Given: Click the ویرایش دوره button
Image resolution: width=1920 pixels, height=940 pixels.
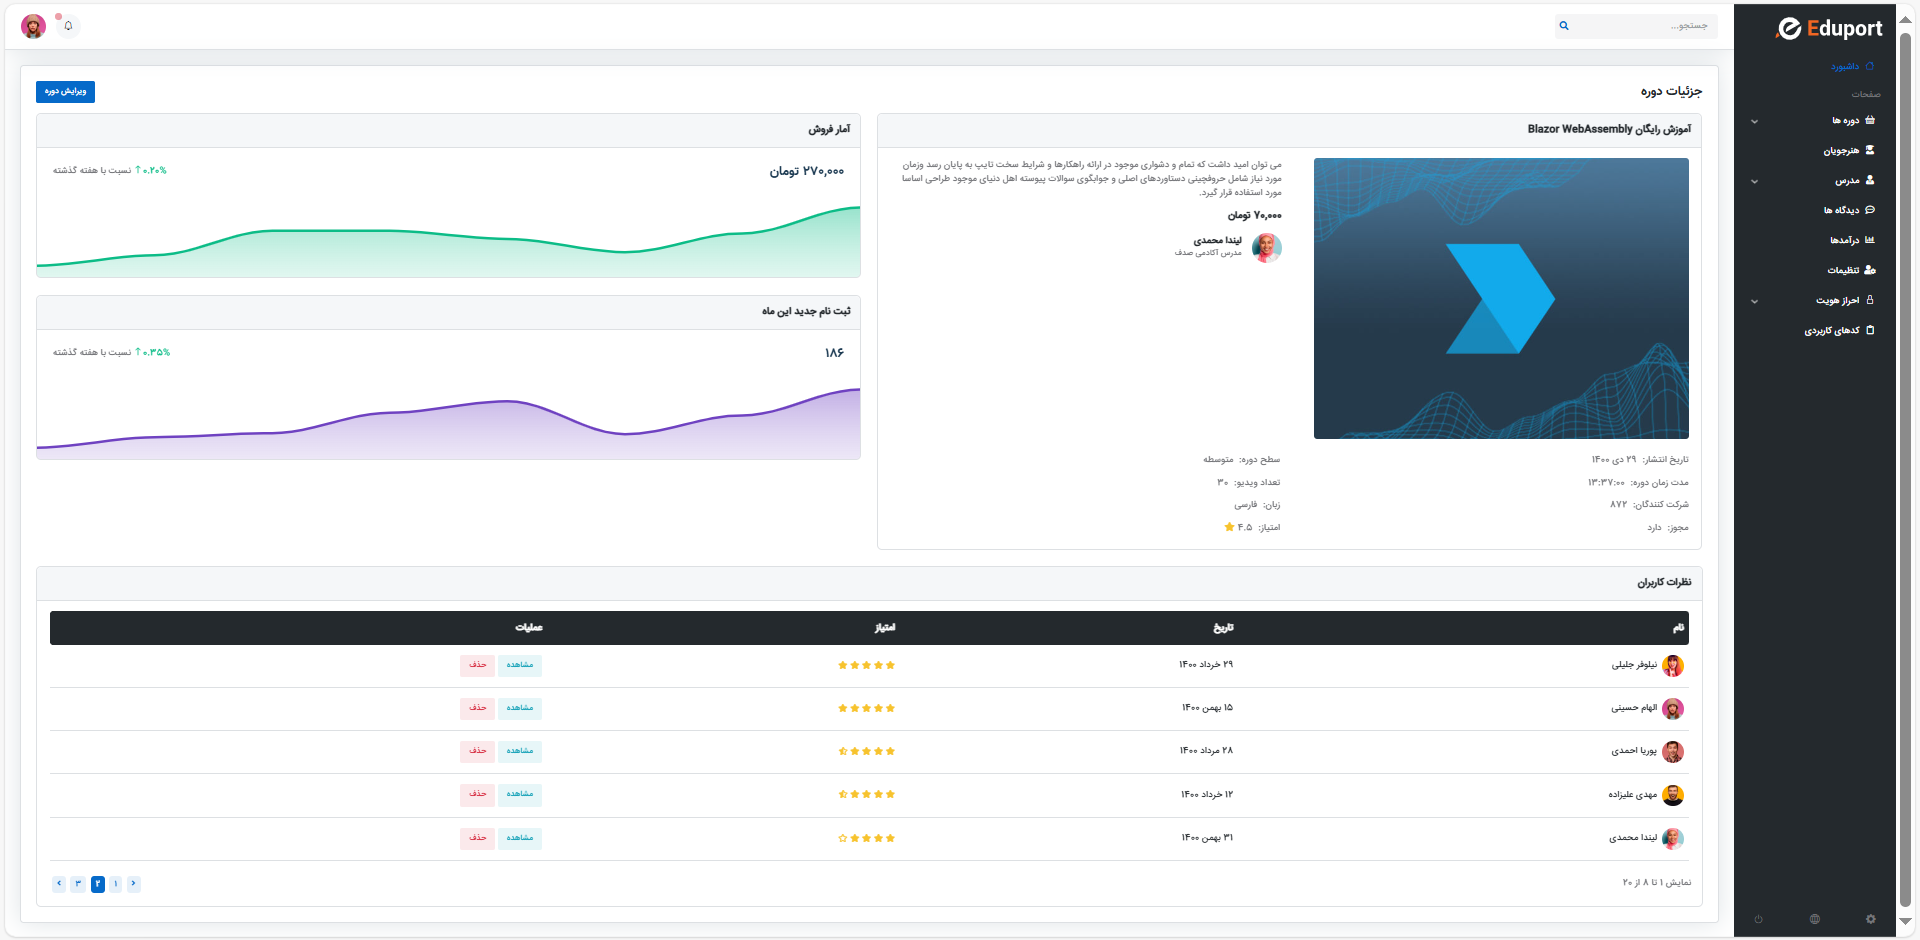Looking at the screenshot, I should [65, 91].
